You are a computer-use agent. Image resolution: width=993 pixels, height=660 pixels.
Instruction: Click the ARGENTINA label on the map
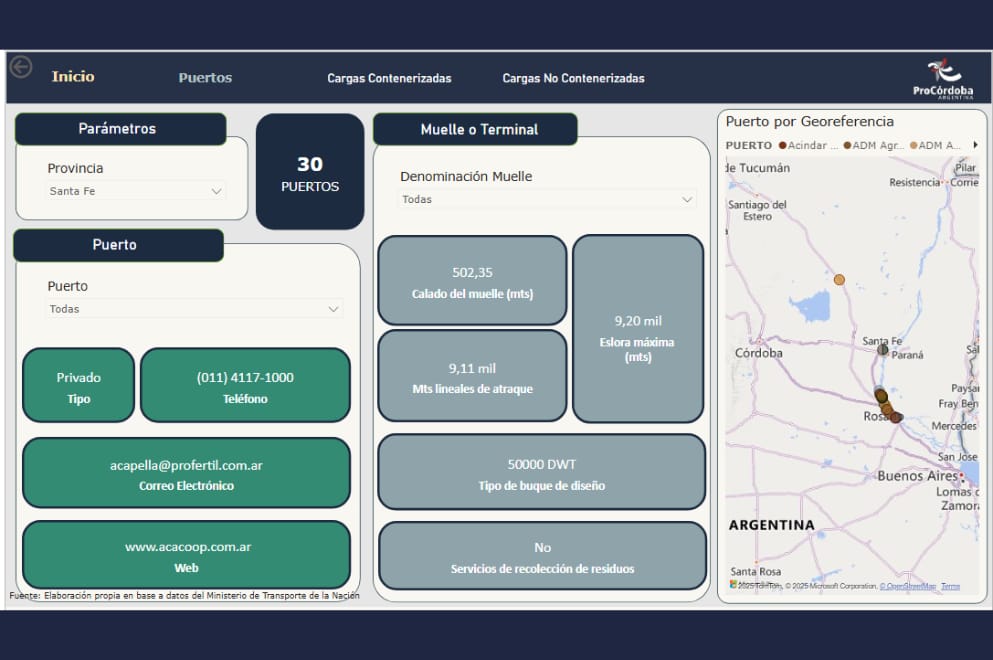pyautogui.click(x=771, y=525)
